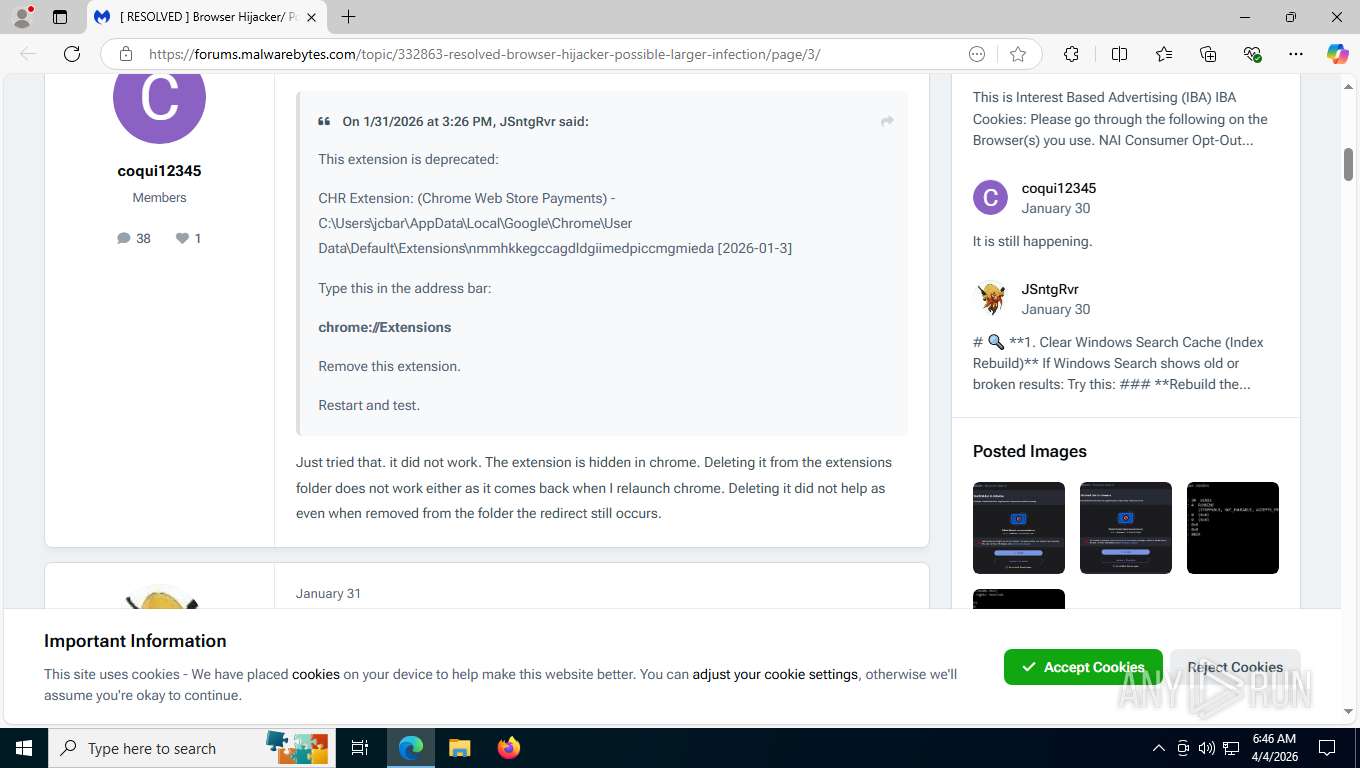1360x768 pixels.
Task: Open Windows Start menu
Action: (23, 748)
